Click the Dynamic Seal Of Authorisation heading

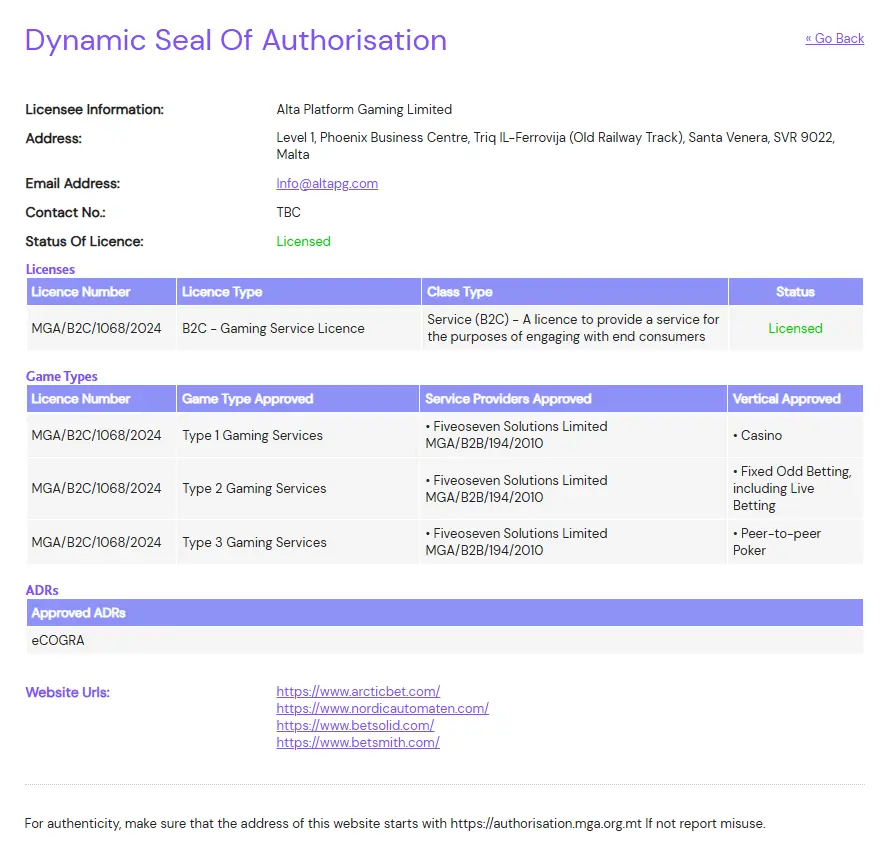pyautogui.click(x=236, y=41)
